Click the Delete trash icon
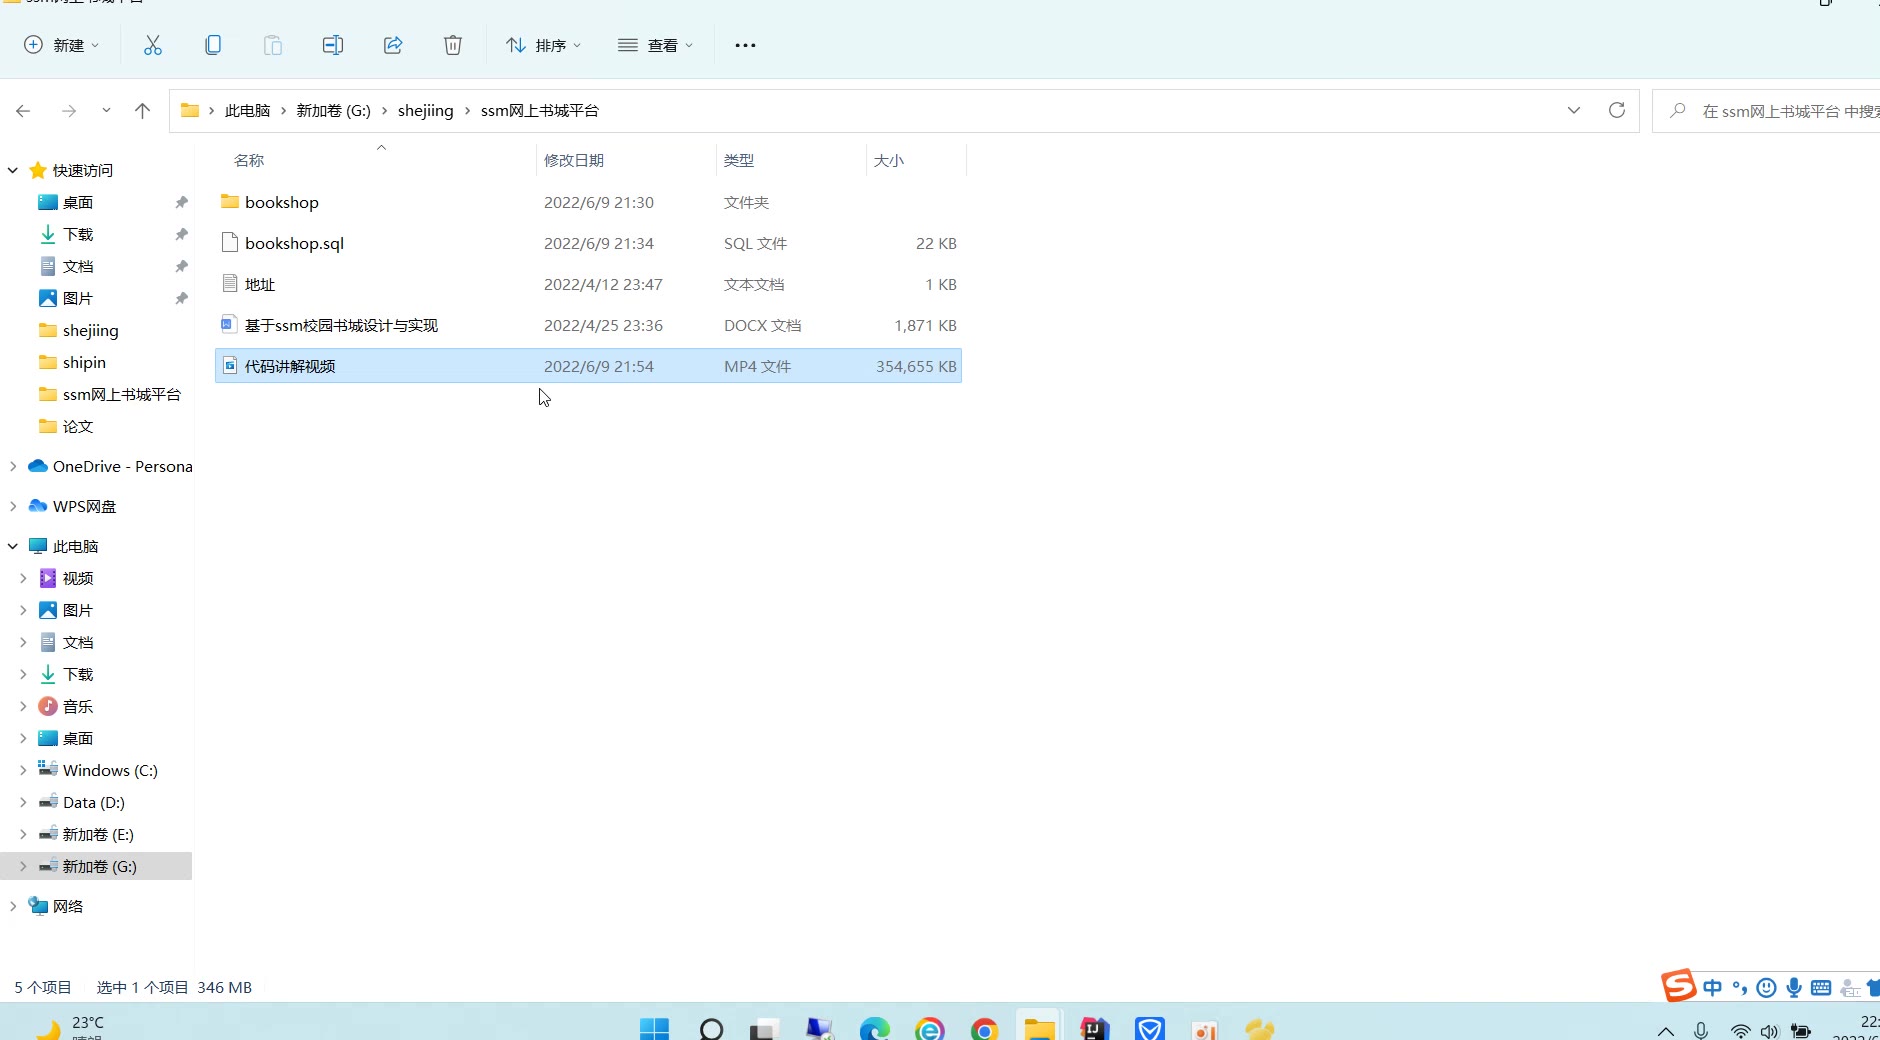This screenshot has height=1040, width=1880. click(453, 45)
